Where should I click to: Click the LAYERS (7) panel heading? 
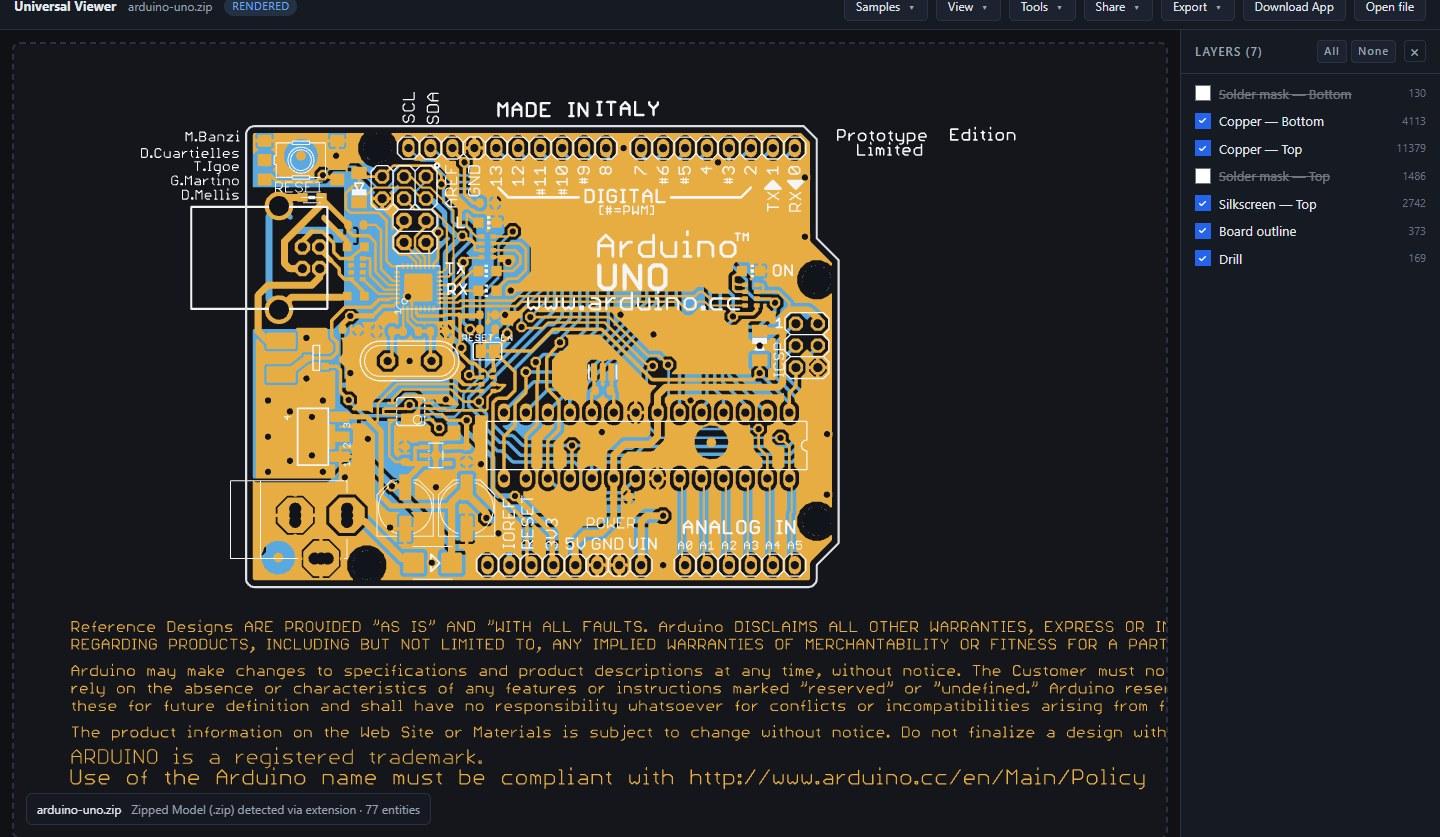1228,52
